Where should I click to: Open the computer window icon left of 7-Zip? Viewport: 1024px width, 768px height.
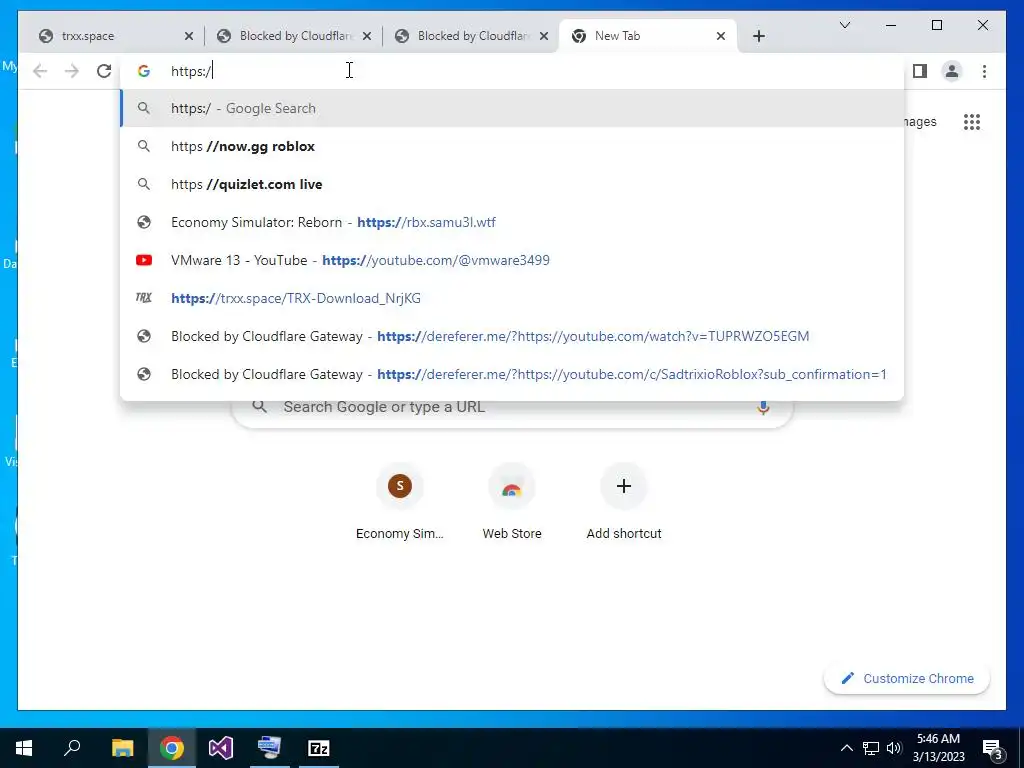coord(270,748)
